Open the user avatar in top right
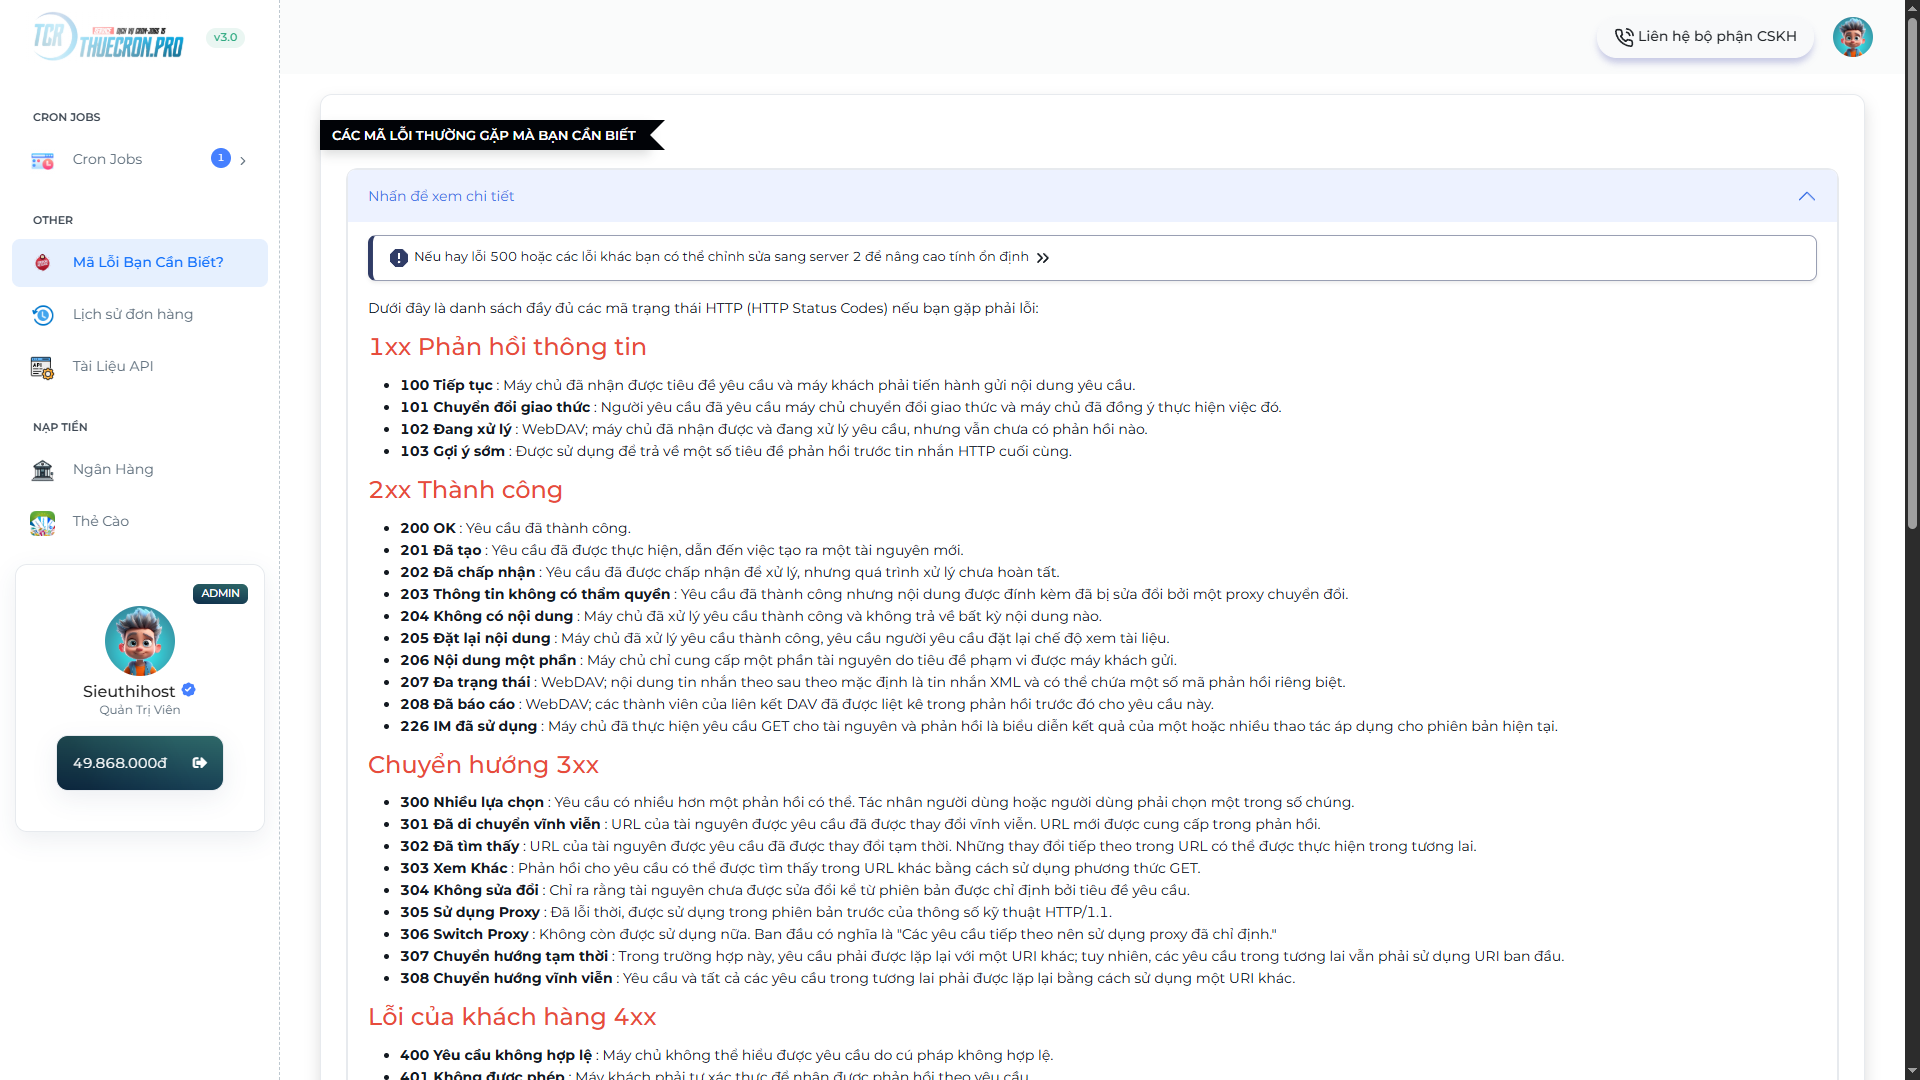Viewport: 1920px width, 1080px height. click(x=1852, y=37)
